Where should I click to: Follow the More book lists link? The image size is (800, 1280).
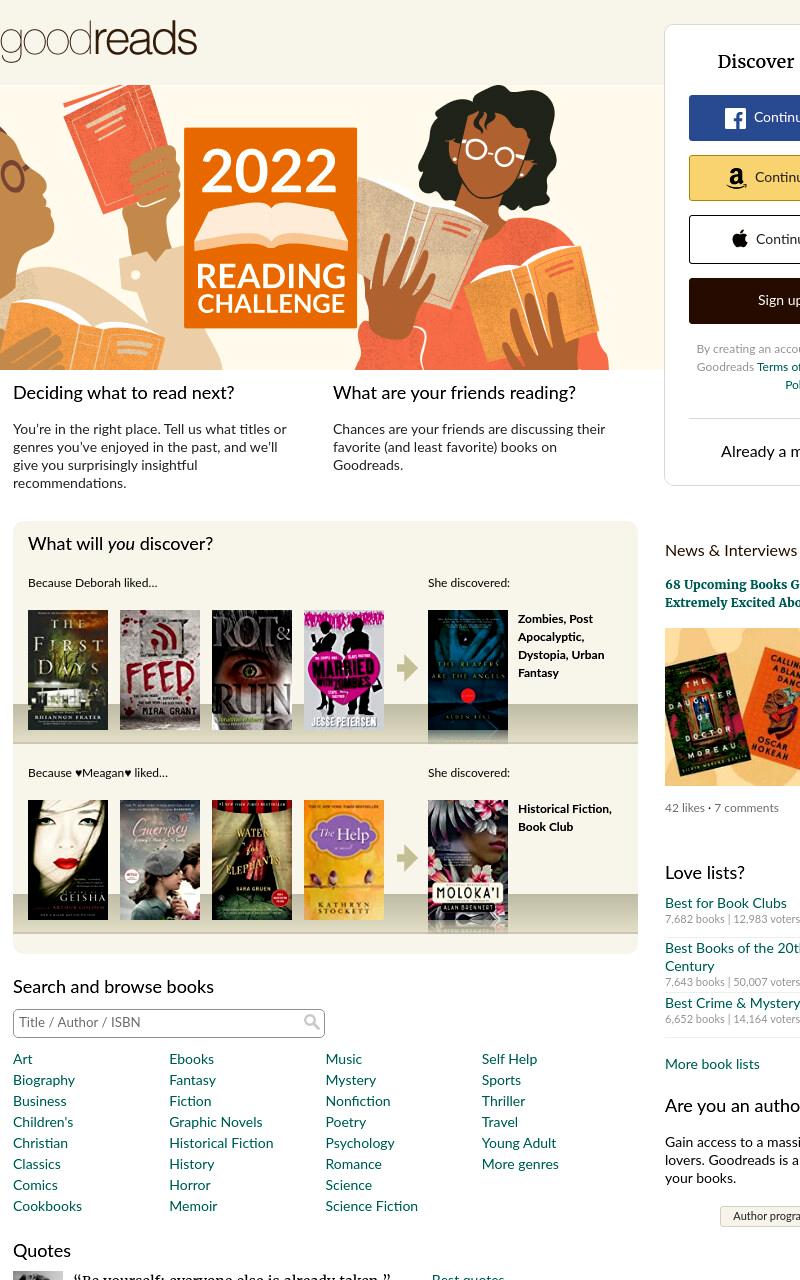pos(712,1064)
